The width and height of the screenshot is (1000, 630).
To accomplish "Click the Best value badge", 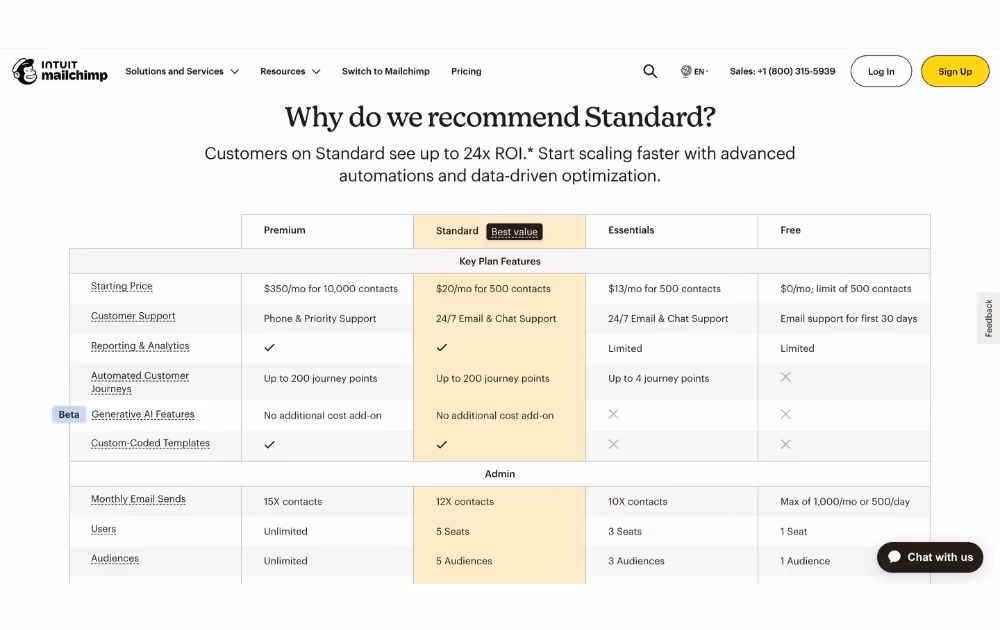I will pyautogui.click(x=514, y=231).
